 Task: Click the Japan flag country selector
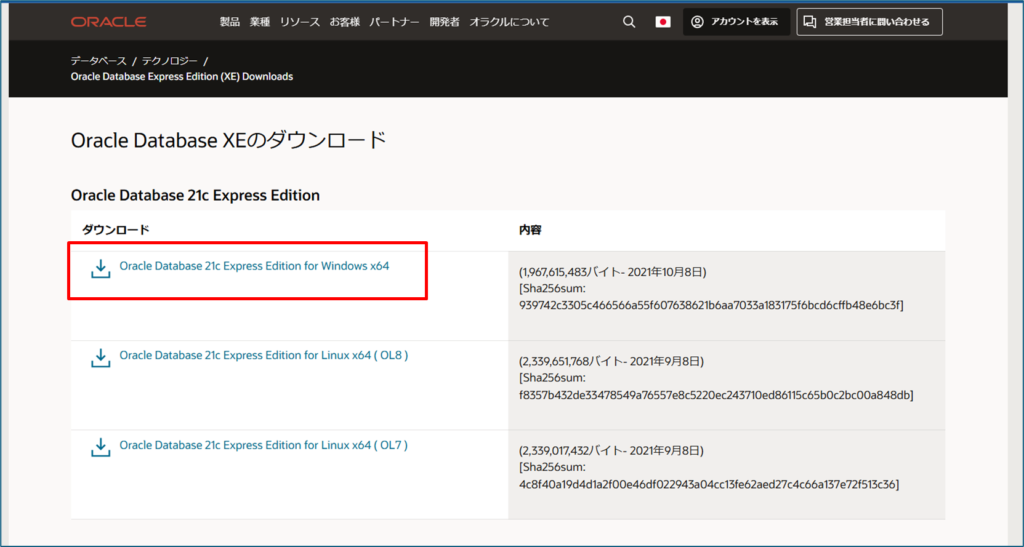click(x=663, y=22)
